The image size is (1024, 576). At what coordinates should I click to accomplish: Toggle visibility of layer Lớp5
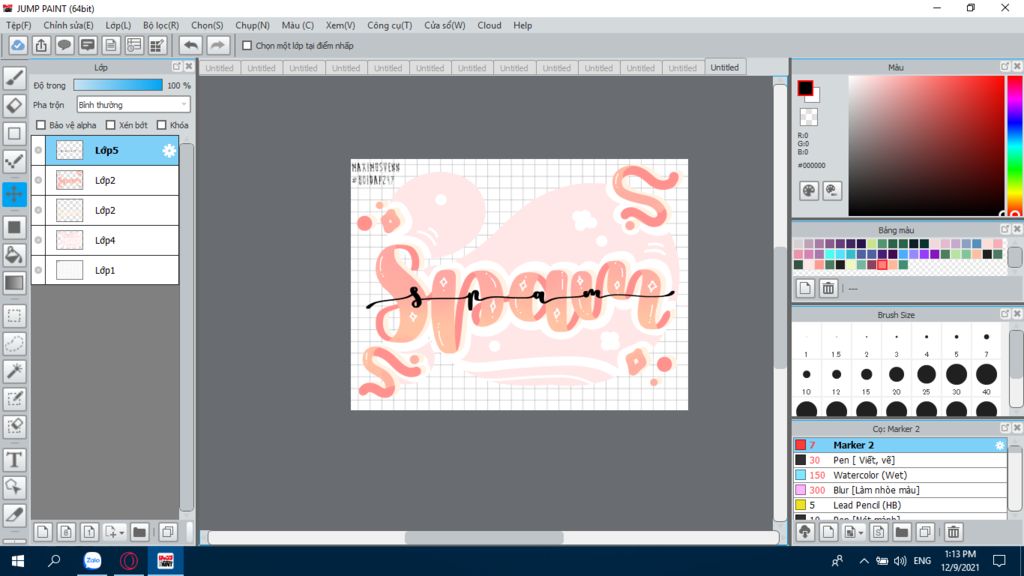point(39,150)
